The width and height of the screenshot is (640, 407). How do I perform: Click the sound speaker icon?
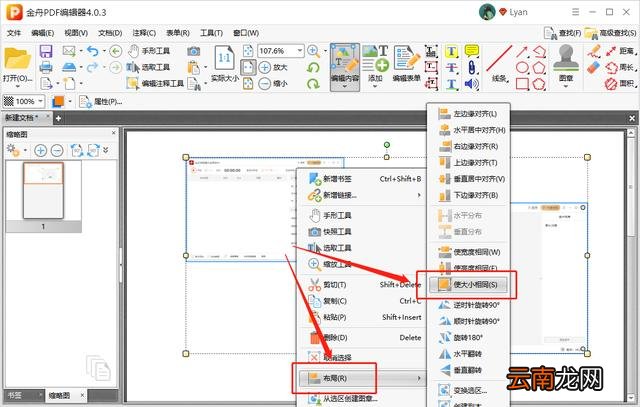(471, 83)
